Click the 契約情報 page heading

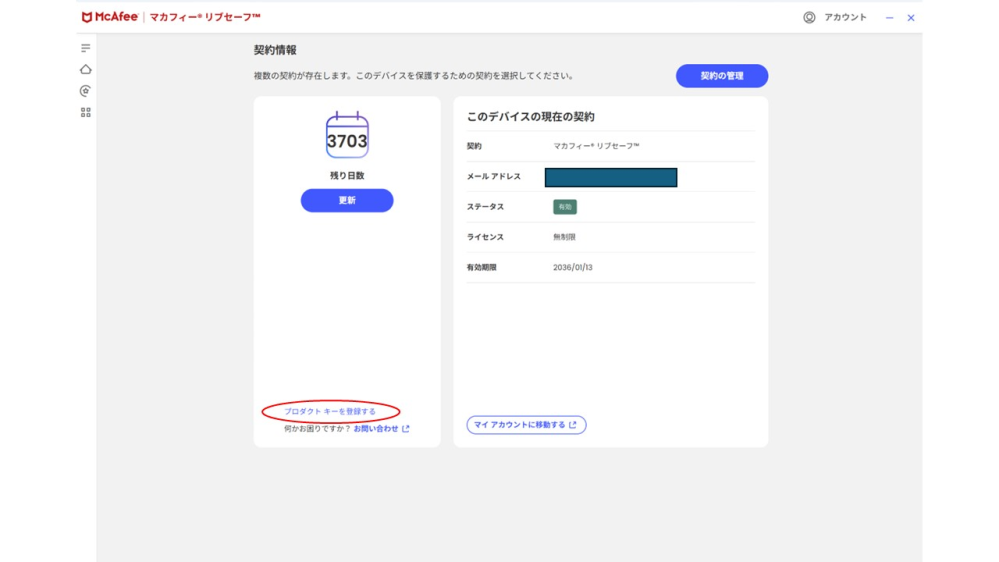(275, 50)
